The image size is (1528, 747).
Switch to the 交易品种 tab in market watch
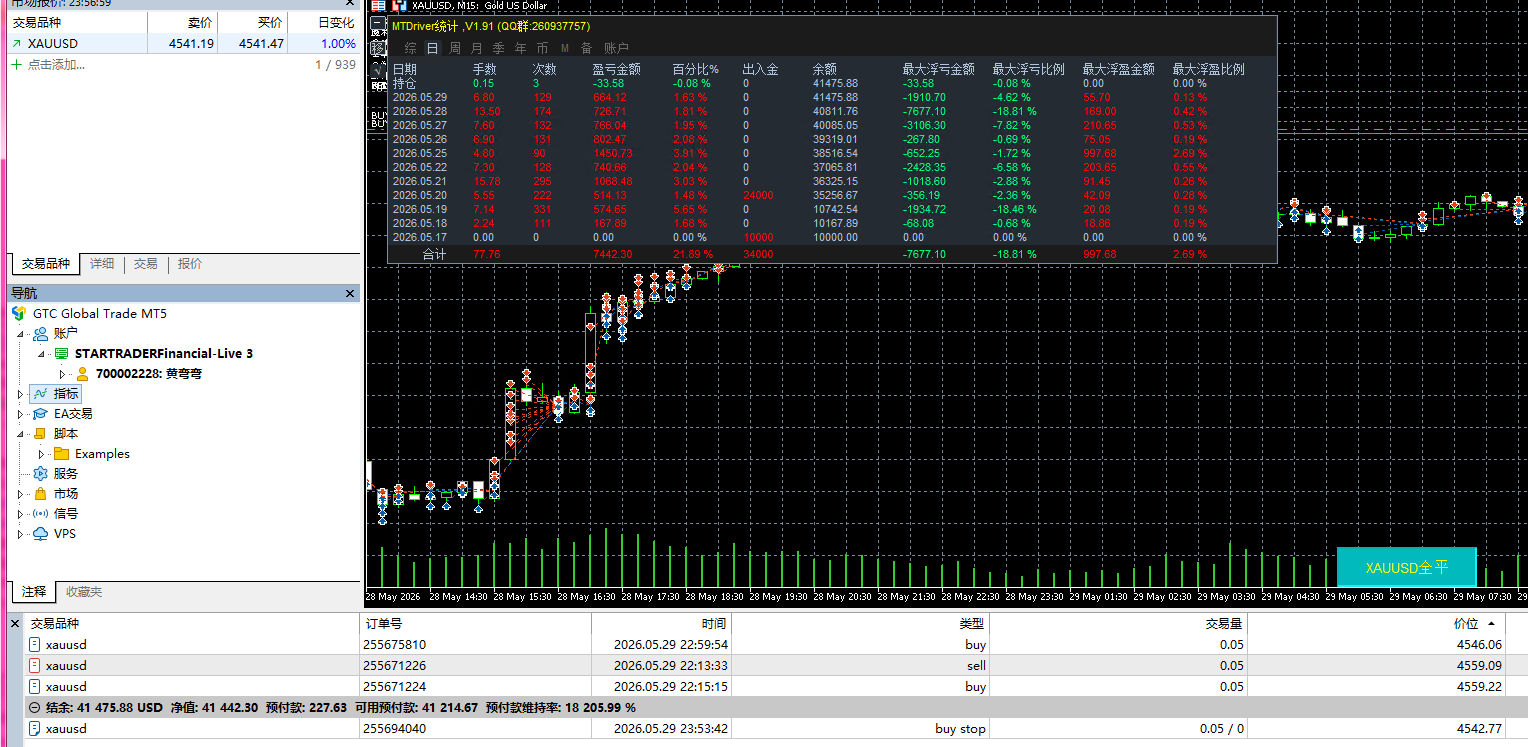pos(46,264)
